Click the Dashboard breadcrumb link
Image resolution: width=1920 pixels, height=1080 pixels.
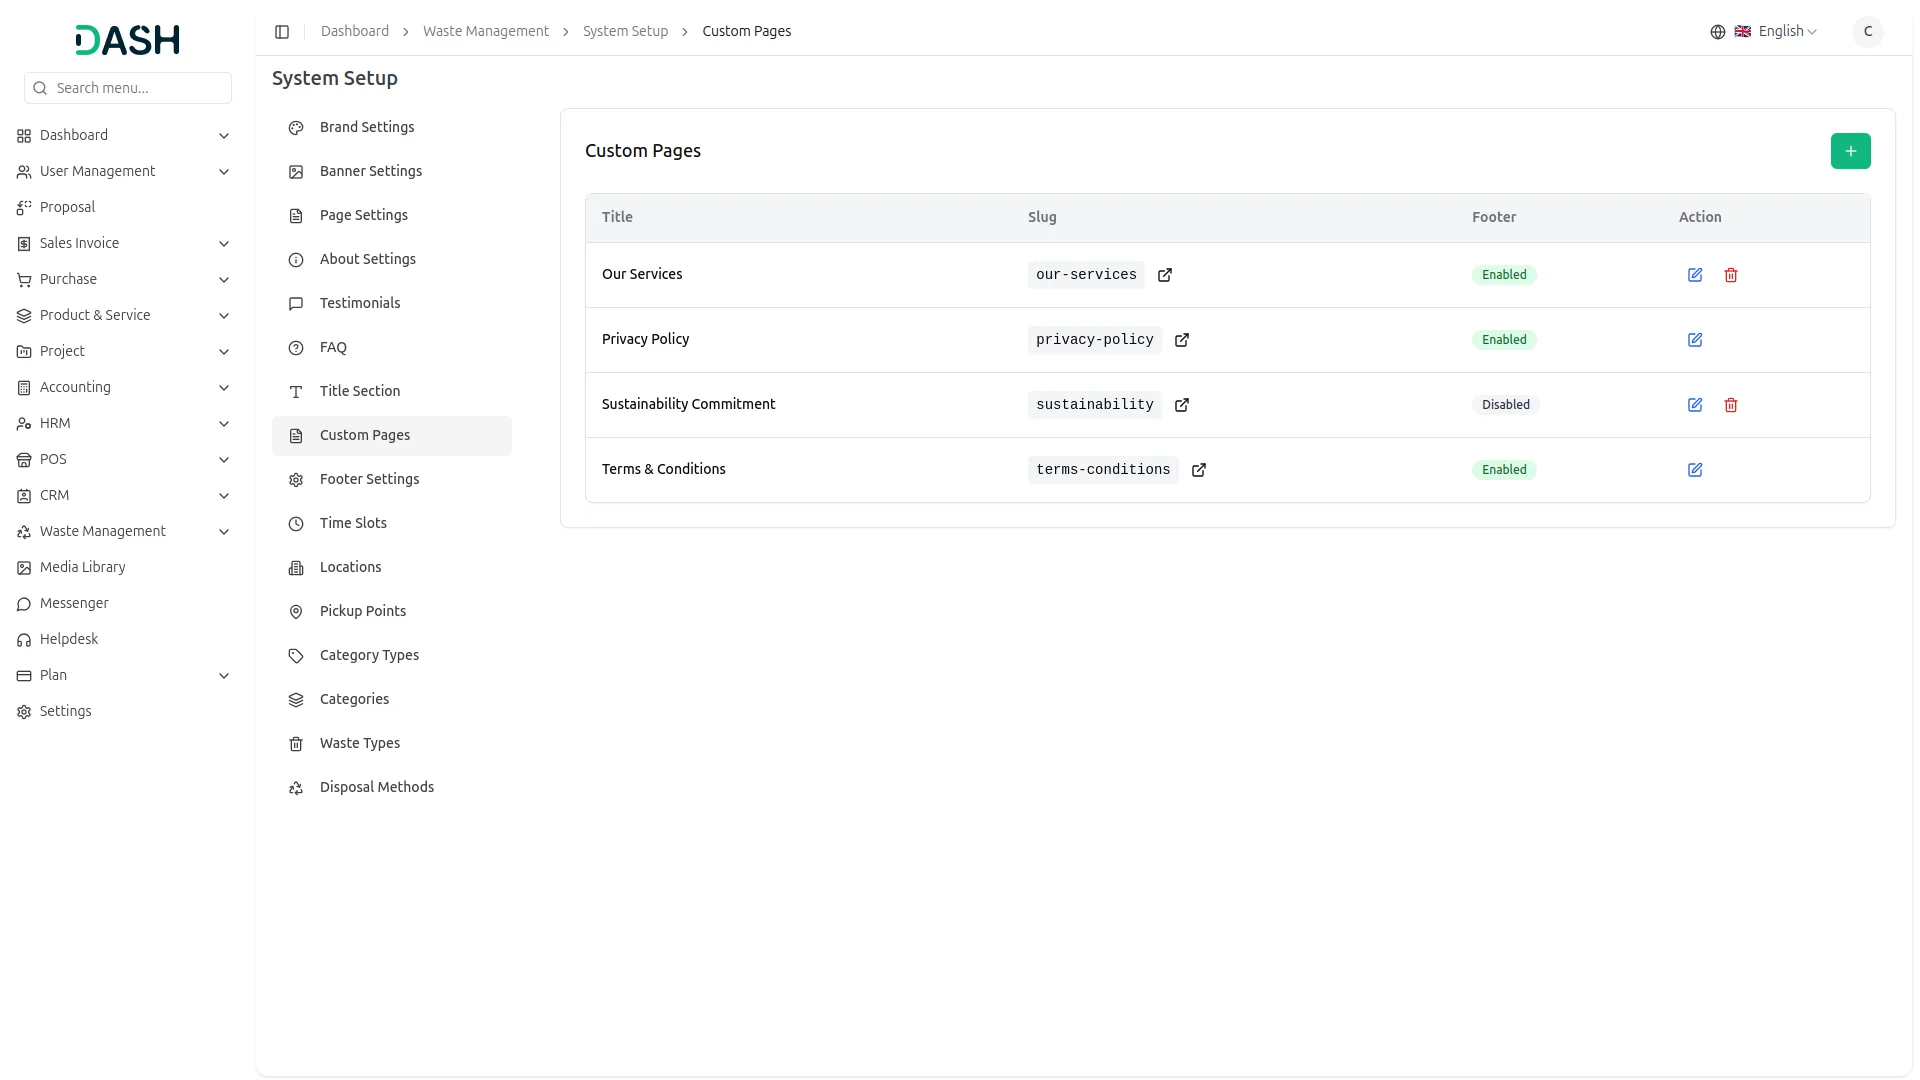pos(354,32)
